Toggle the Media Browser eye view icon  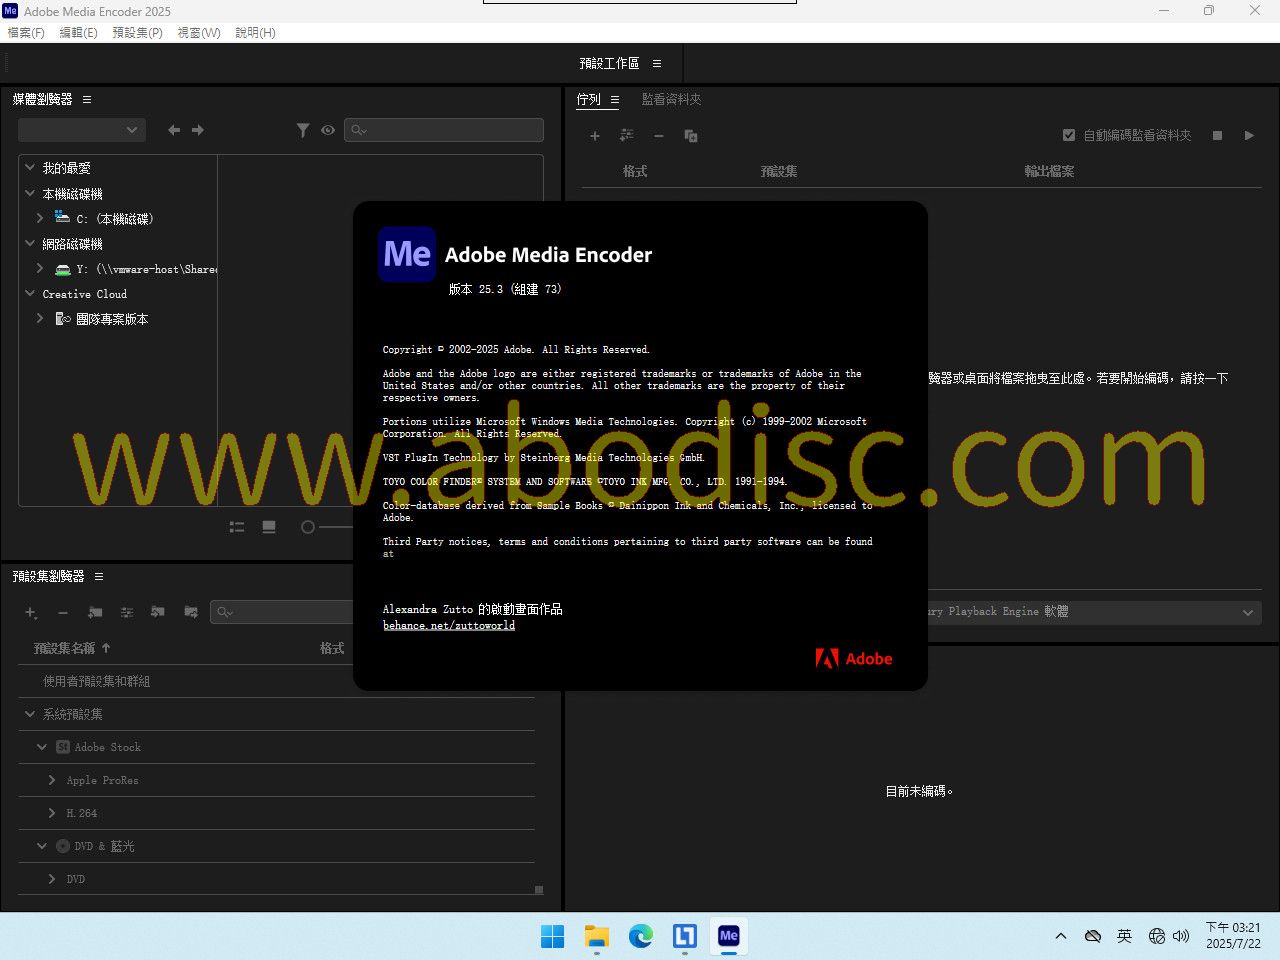coord(328,130)
